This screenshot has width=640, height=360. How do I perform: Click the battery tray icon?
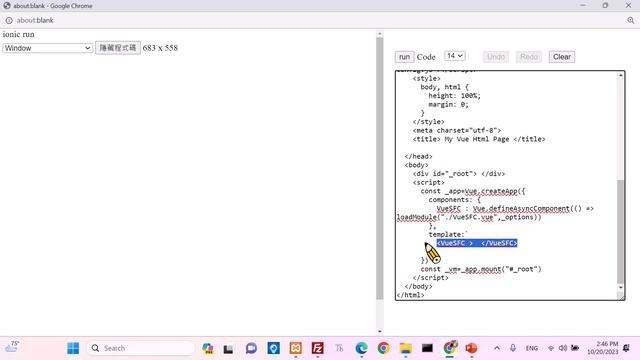pyautogui.click(x=575, y=348)
